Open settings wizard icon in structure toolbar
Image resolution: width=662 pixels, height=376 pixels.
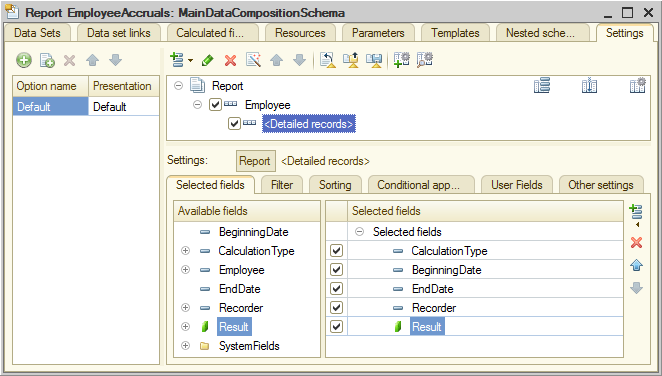(253, 60)
